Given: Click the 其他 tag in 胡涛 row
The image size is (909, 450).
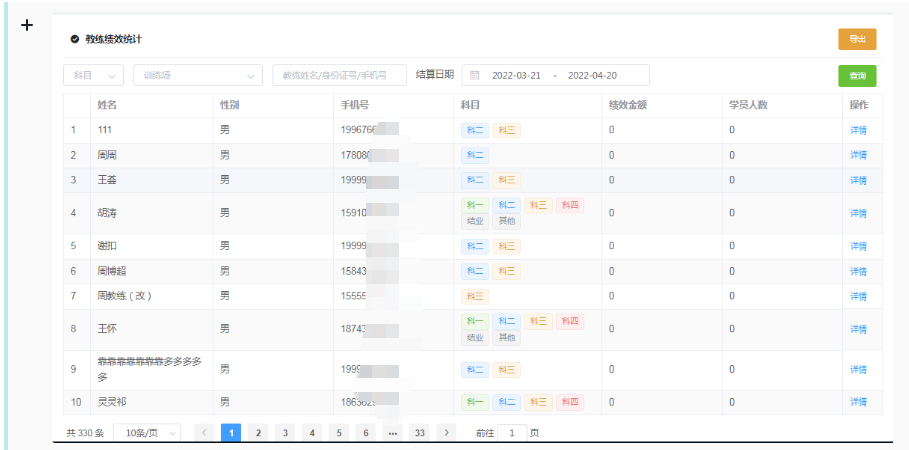Looking at the screenshot, I should tap(507, 221).
